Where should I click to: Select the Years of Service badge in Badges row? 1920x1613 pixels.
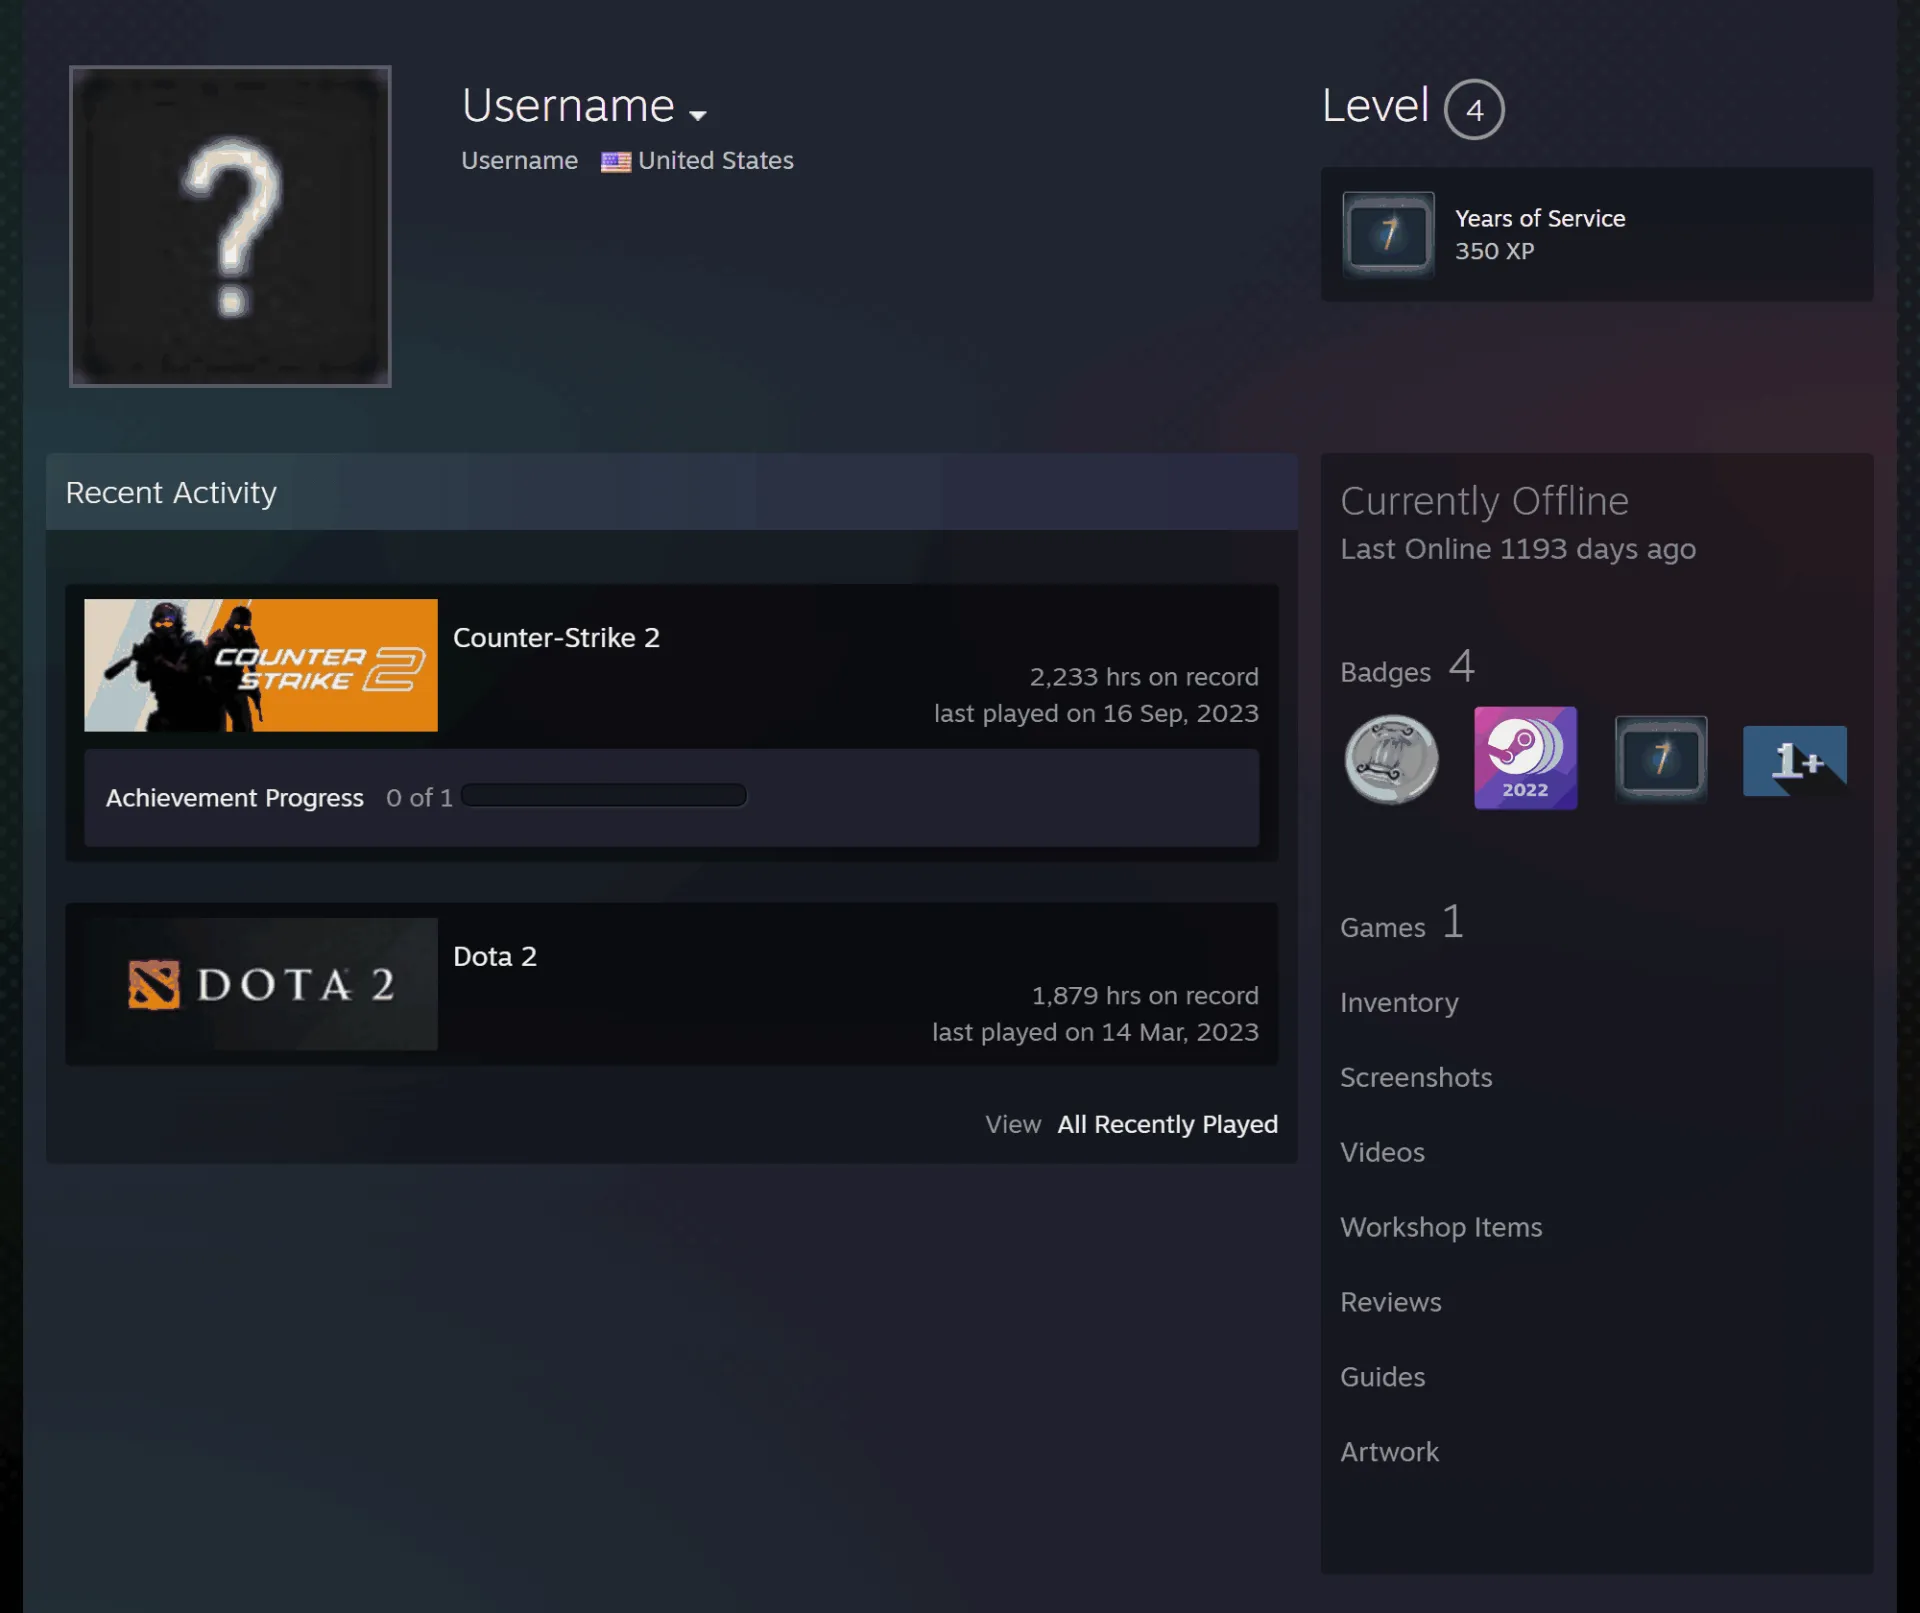point(1660,758)
